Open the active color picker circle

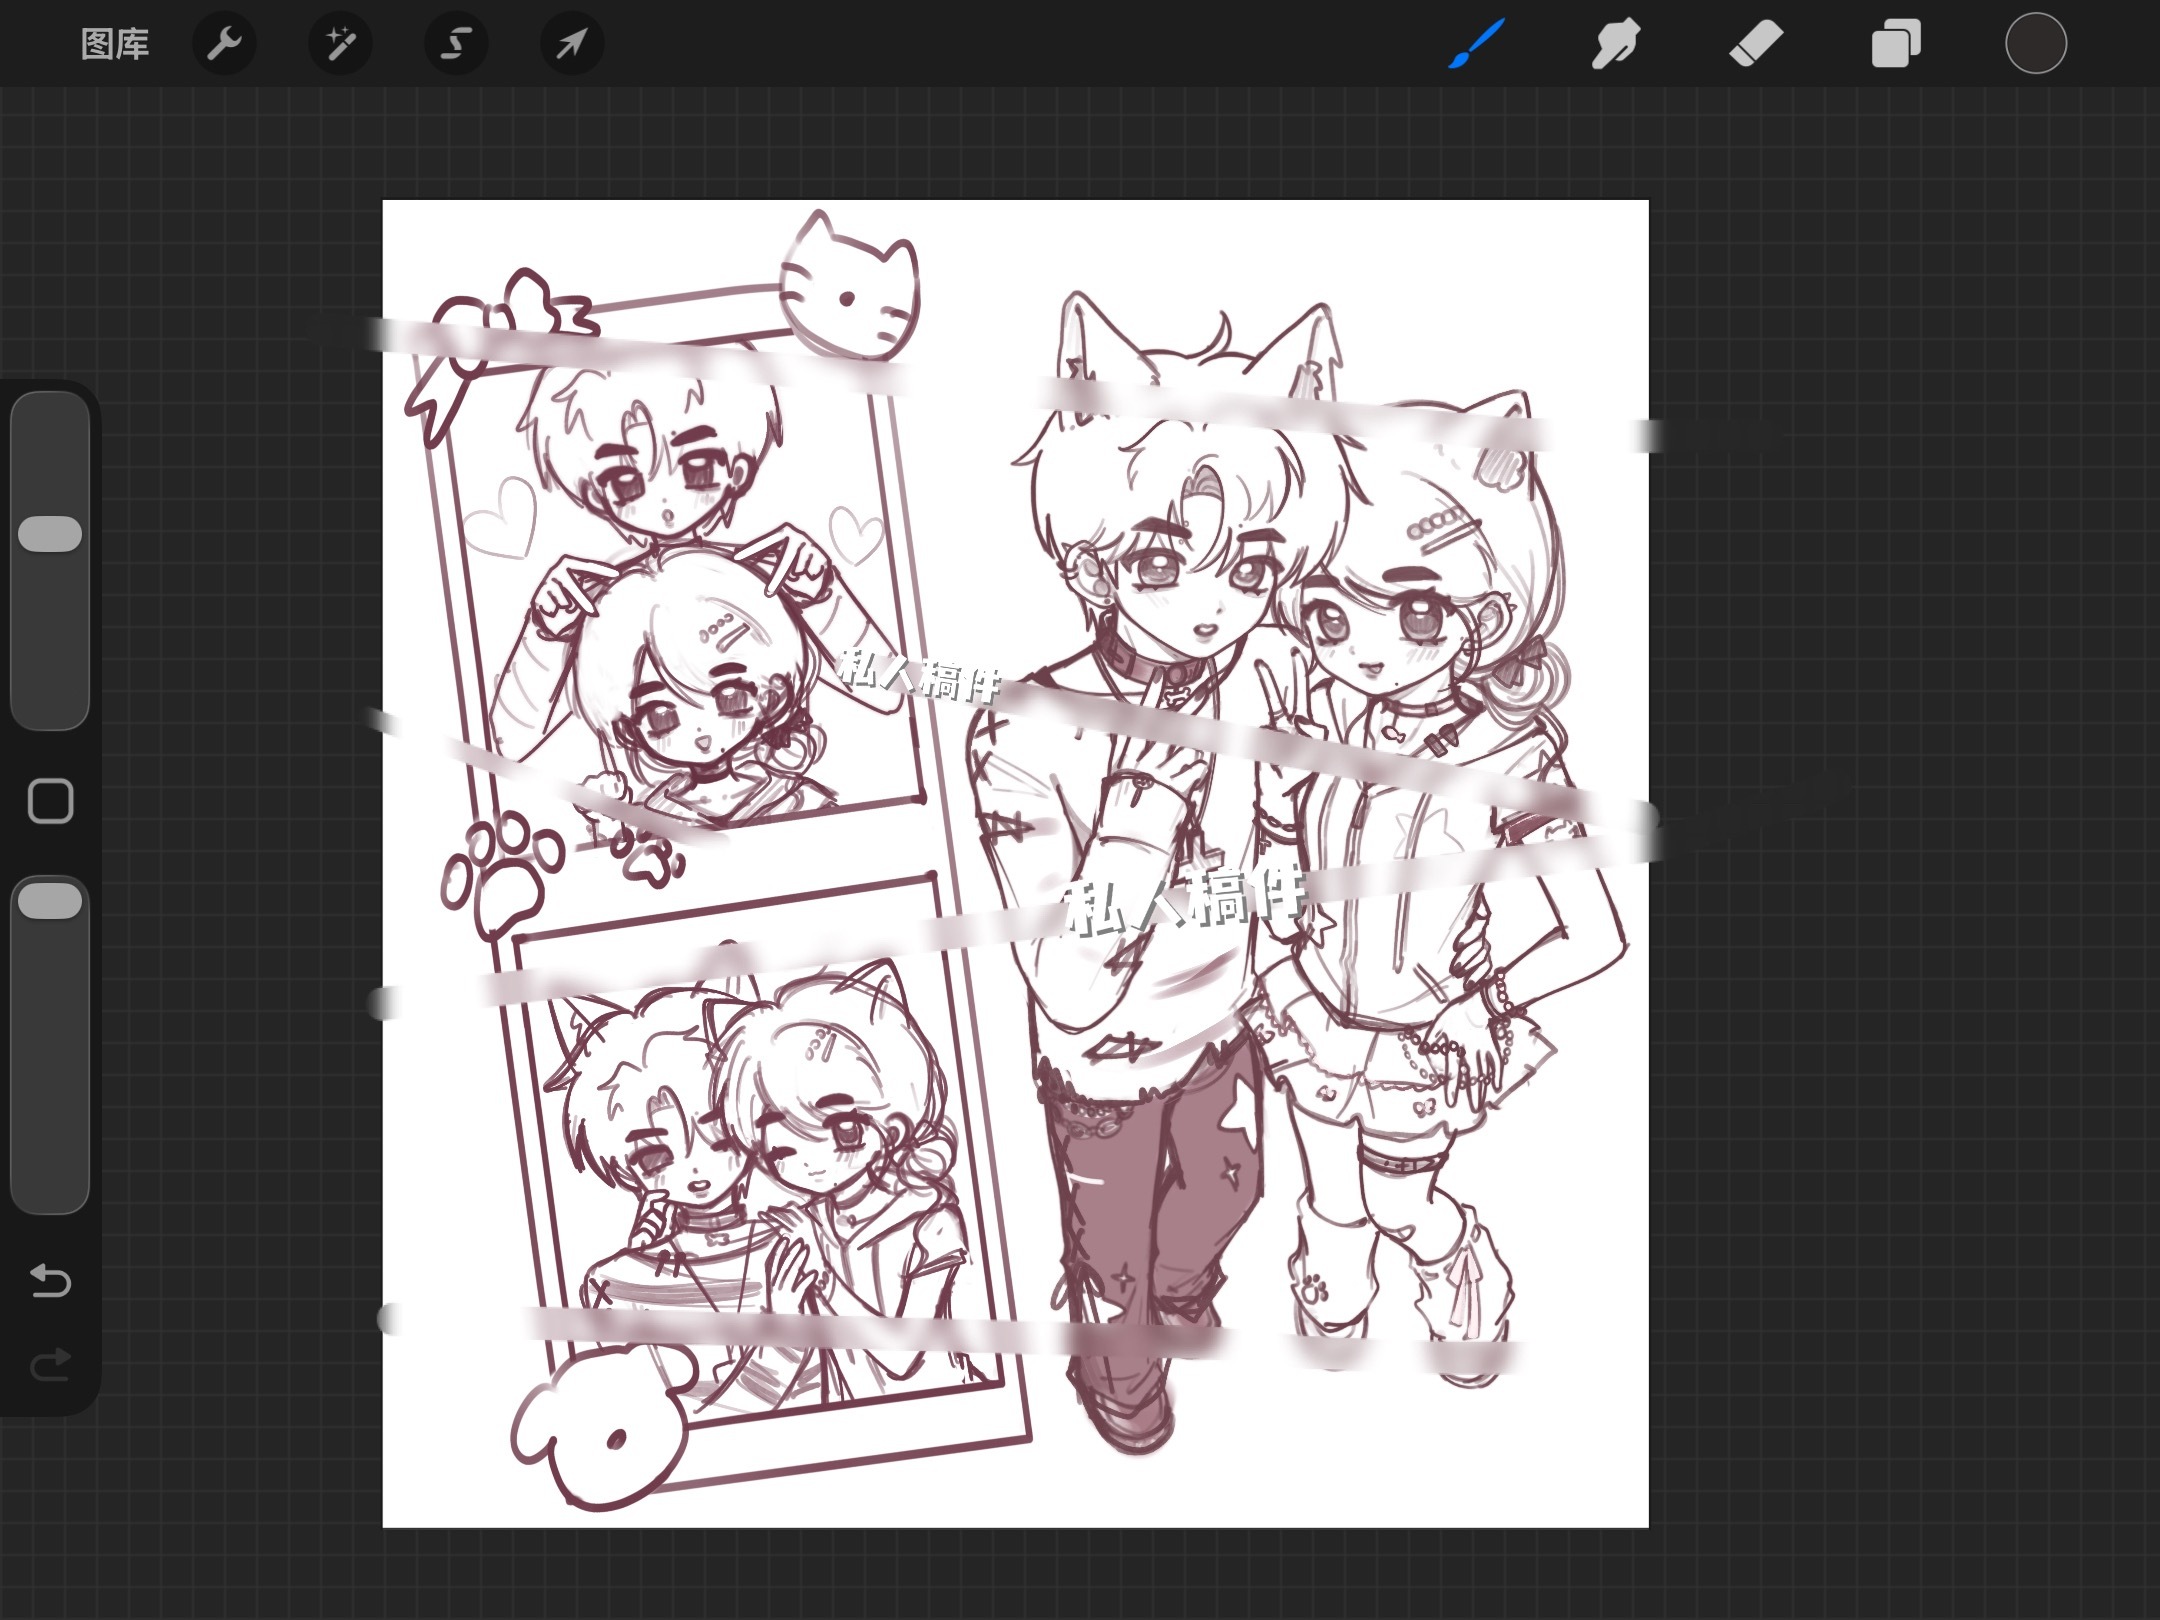[x=2036, y=44]
